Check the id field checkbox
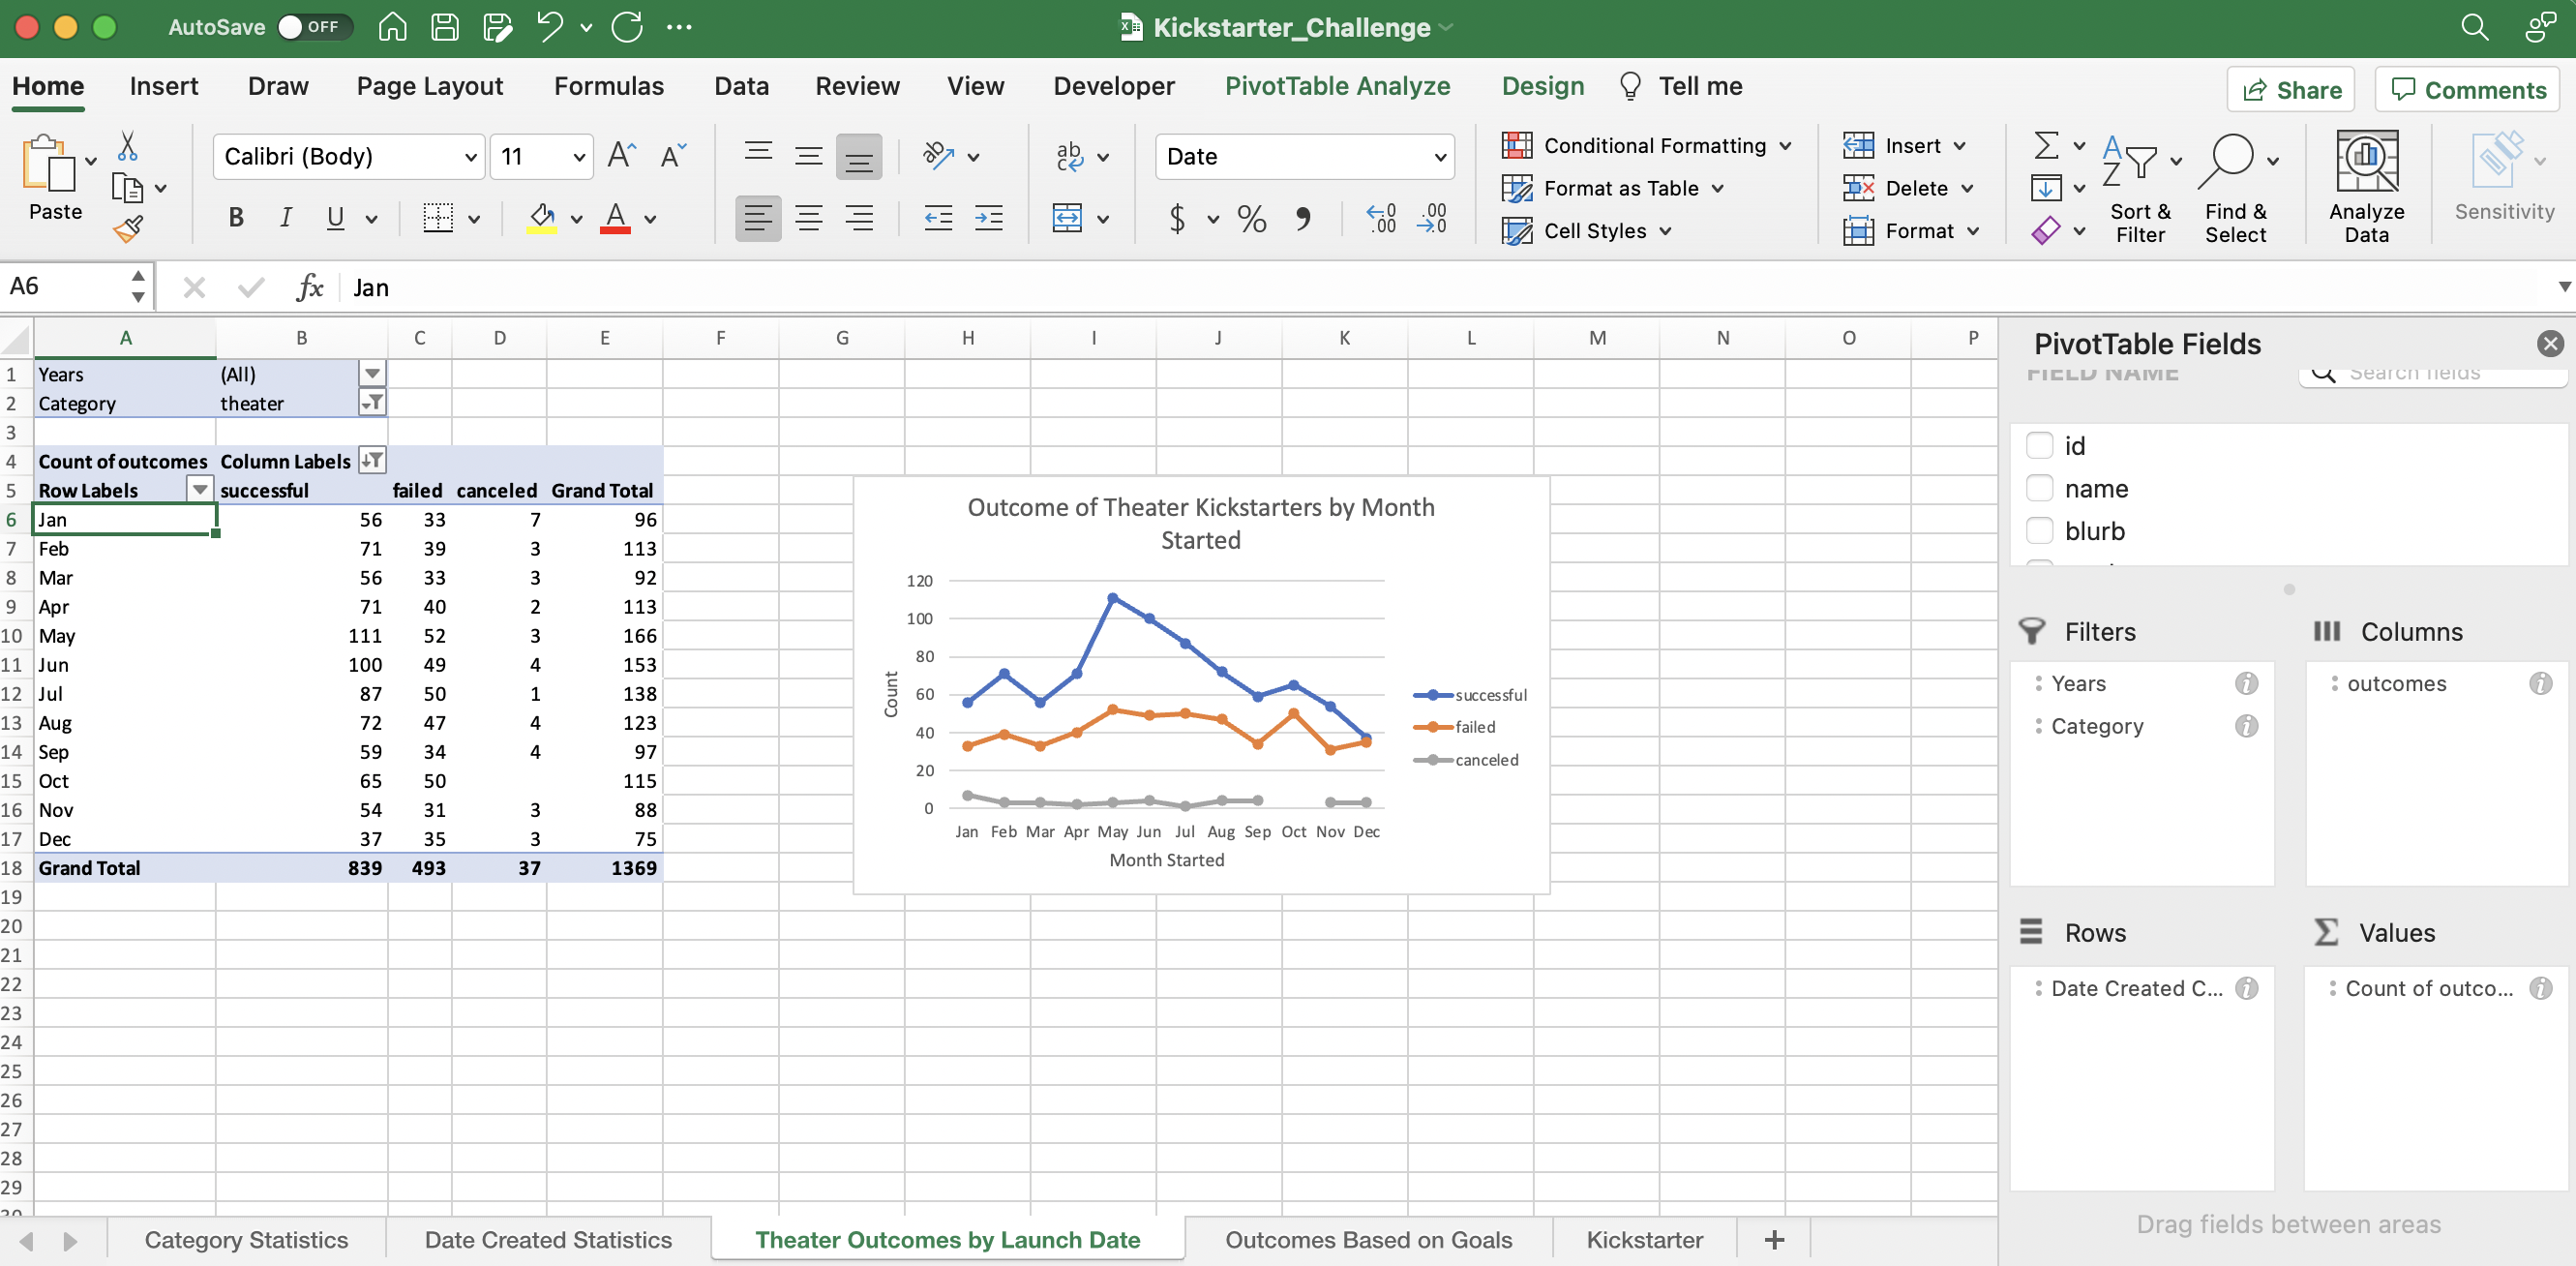 point(2041,445)
